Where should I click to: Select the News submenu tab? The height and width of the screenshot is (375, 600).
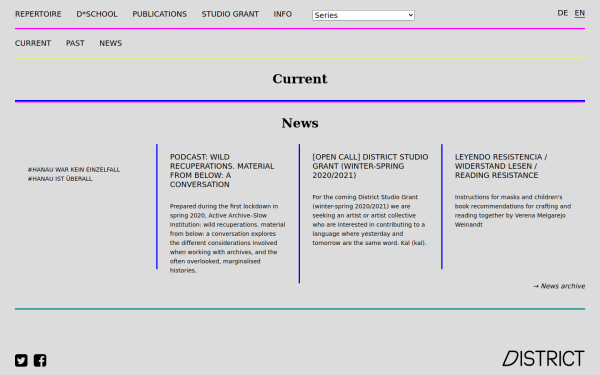point(111,43)
